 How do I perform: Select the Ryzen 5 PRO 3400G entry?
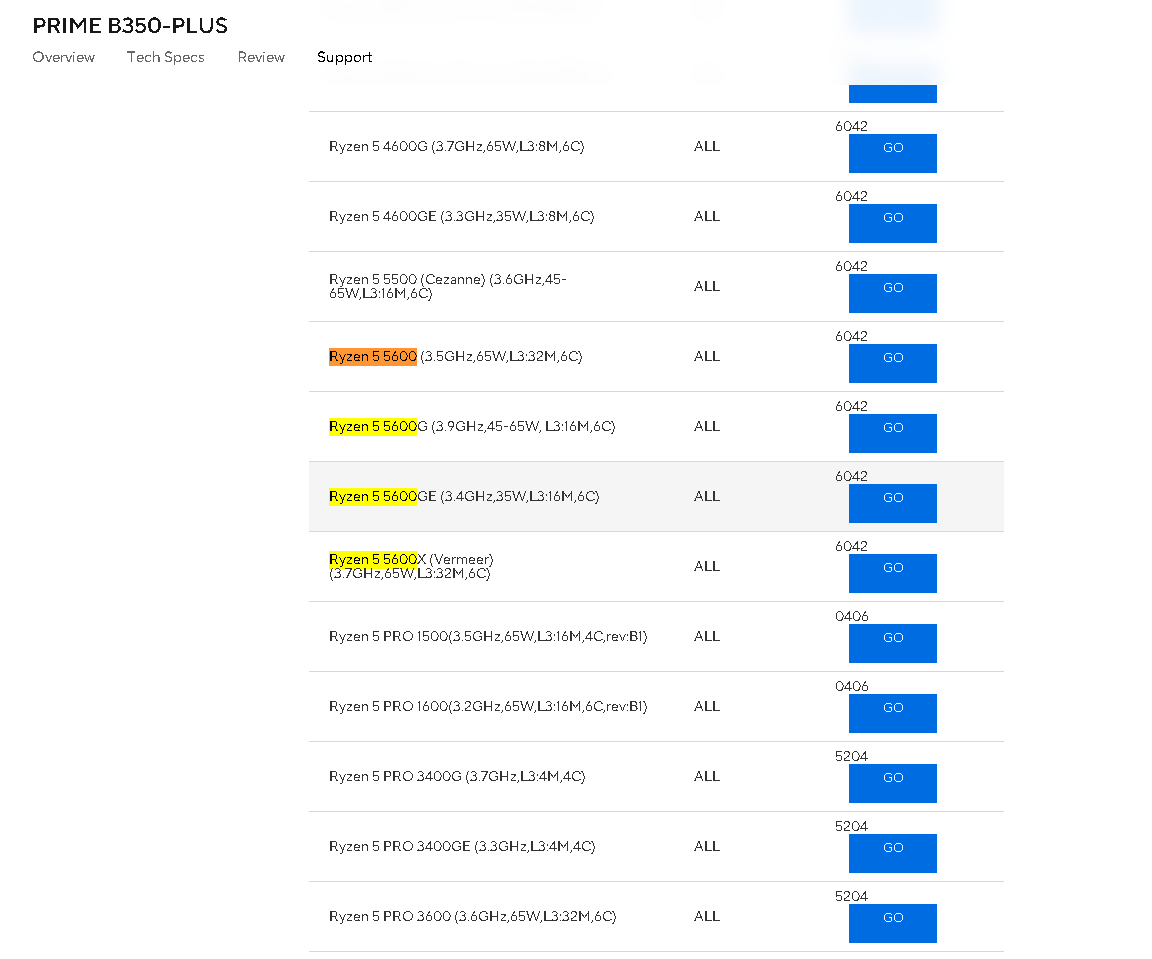[x=457, y=776]
